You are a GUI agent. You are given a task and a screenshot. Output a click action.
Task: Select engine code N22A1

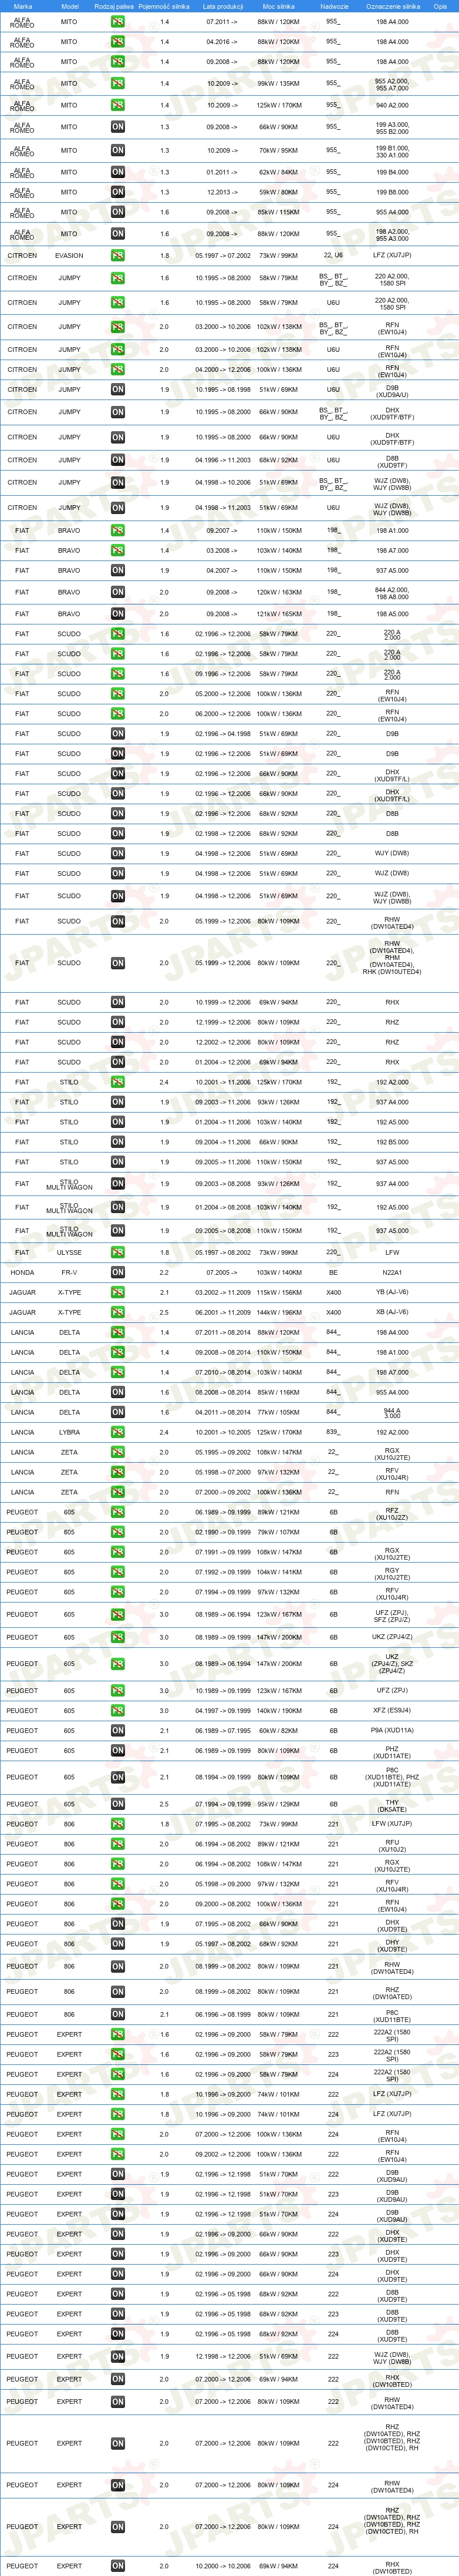coord(392,1273)
